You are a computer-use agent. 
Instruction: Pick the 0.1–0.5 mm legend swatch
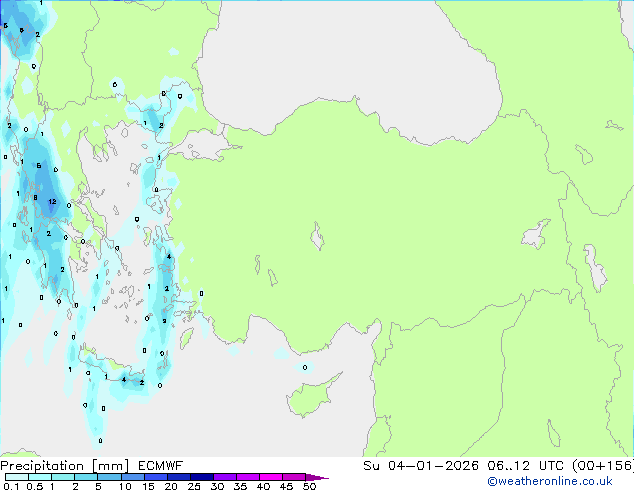click(17, 477)
